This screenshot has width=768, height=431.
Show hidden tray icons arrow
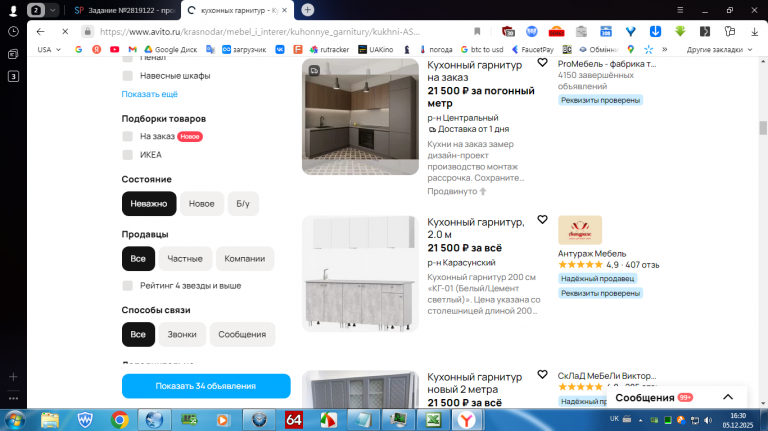pyautogui.click(x=640, y=420)
